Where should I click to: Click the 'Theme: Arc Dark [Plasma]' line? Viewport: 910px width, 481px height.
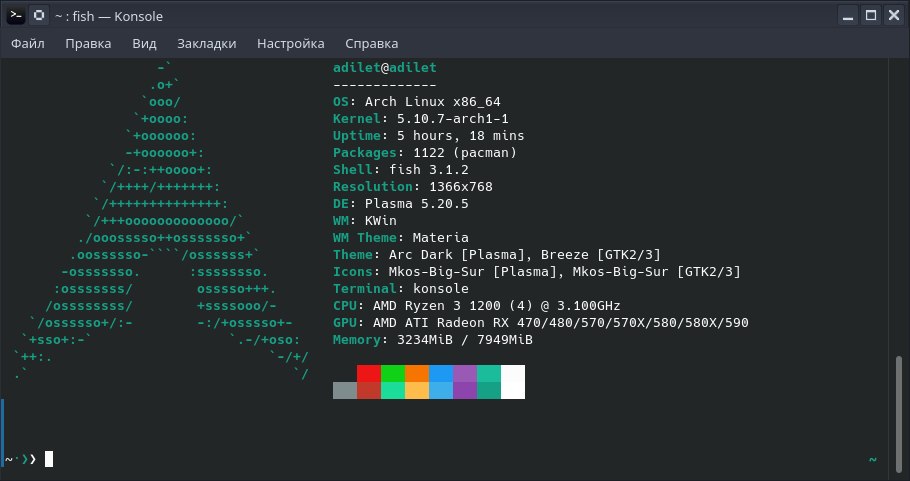click(x=497, y=255)
